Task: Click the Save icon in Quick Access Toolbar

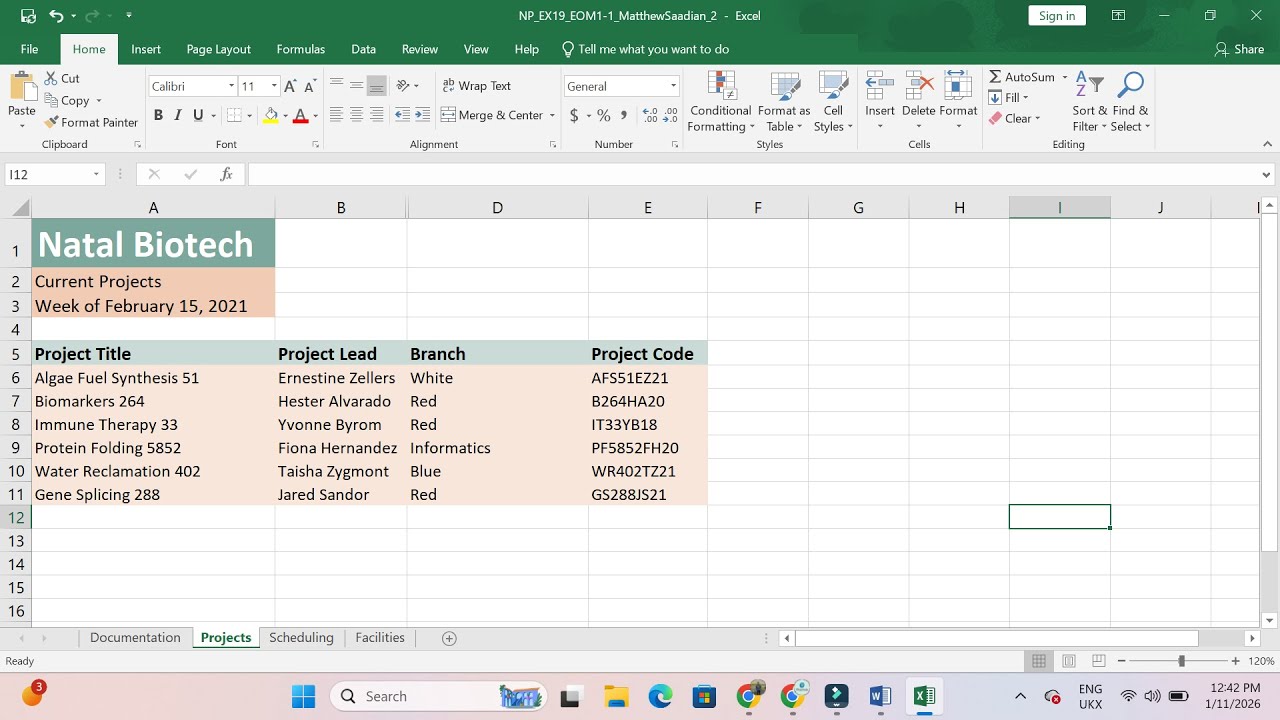Action: (28, 16)
